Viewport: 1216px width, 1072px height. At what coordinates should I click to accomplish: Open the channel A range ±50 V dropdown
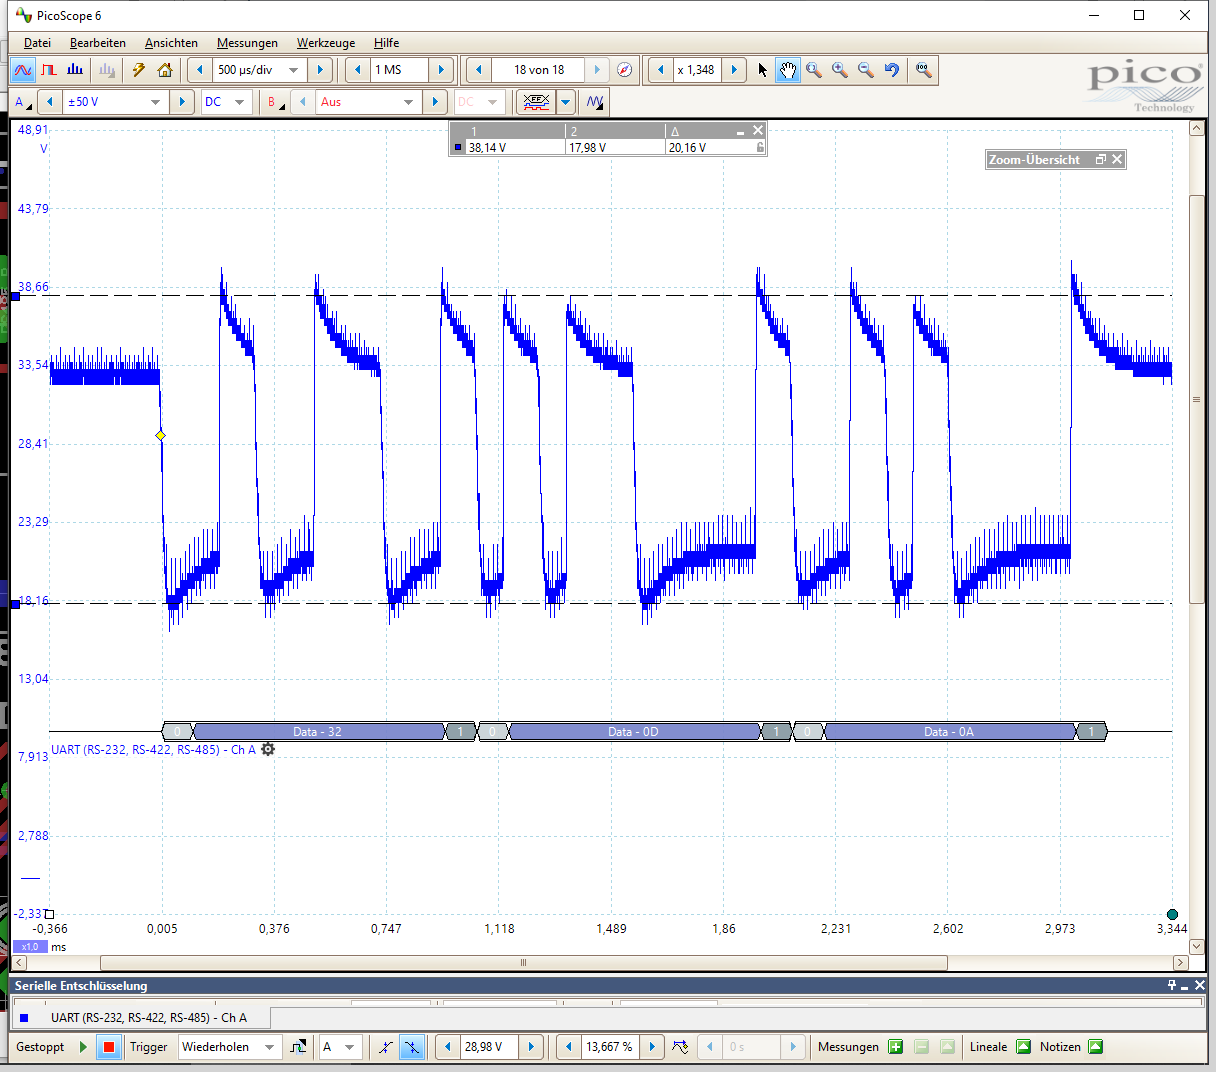click(x=155, y=102)
